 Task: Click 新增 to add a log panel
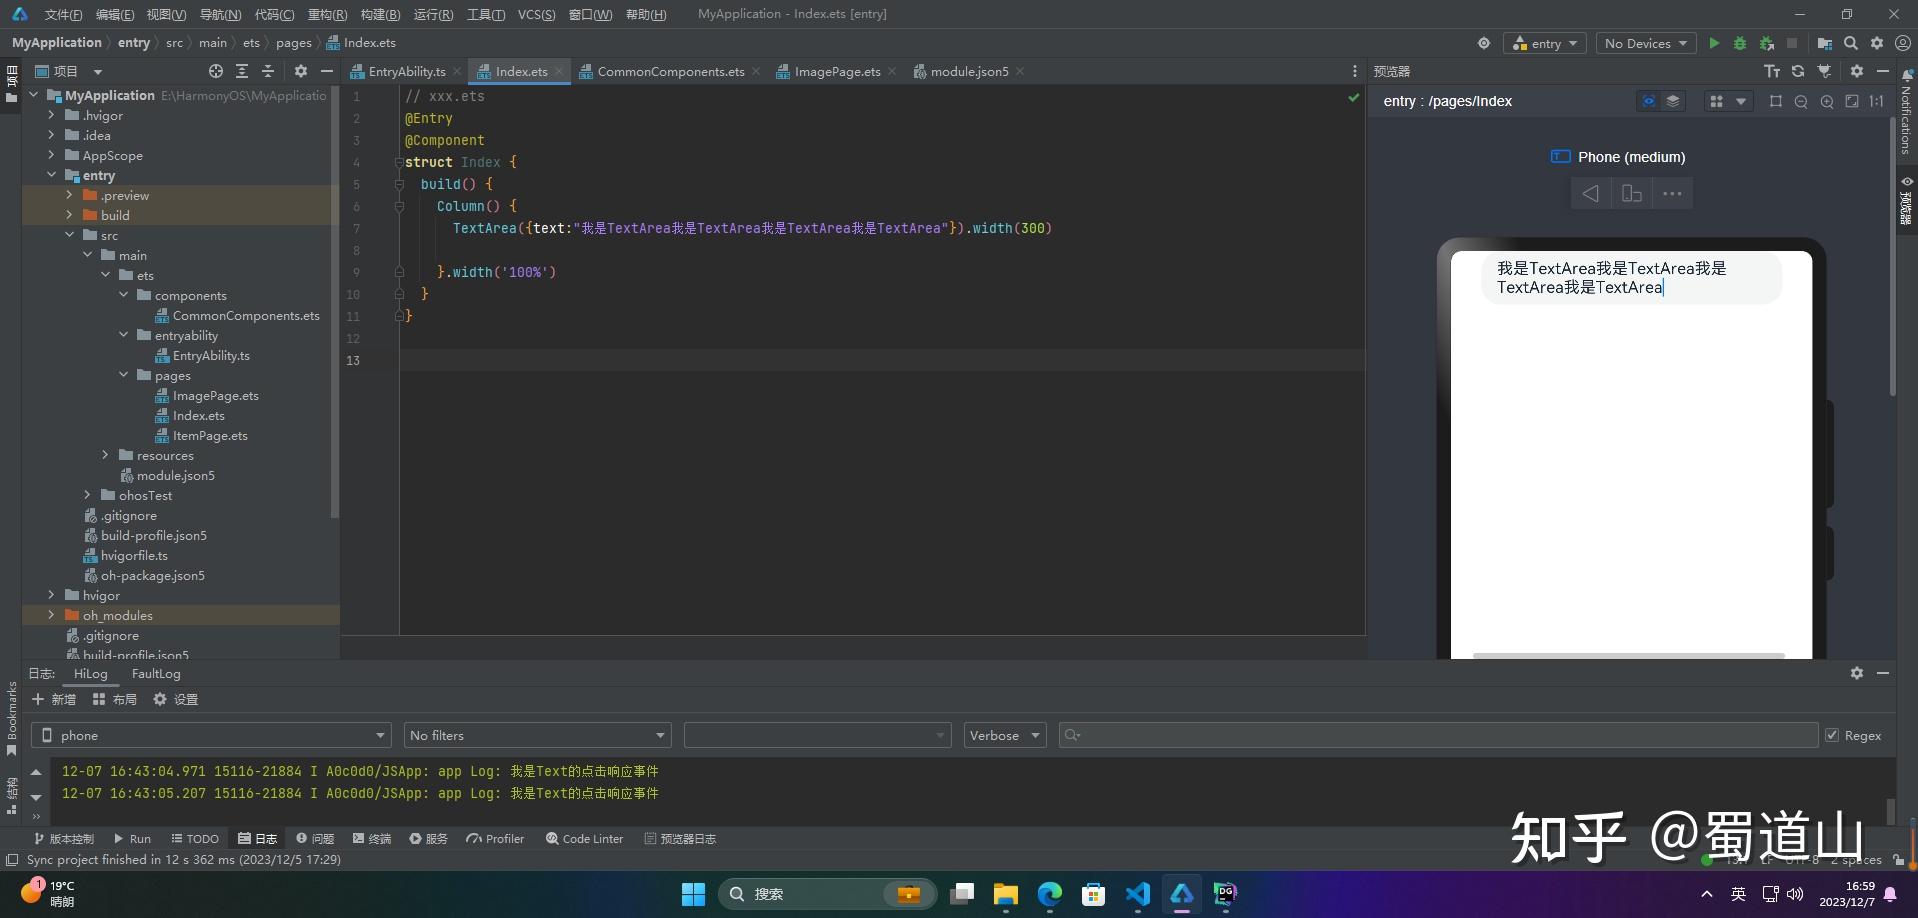click(54, 699)
